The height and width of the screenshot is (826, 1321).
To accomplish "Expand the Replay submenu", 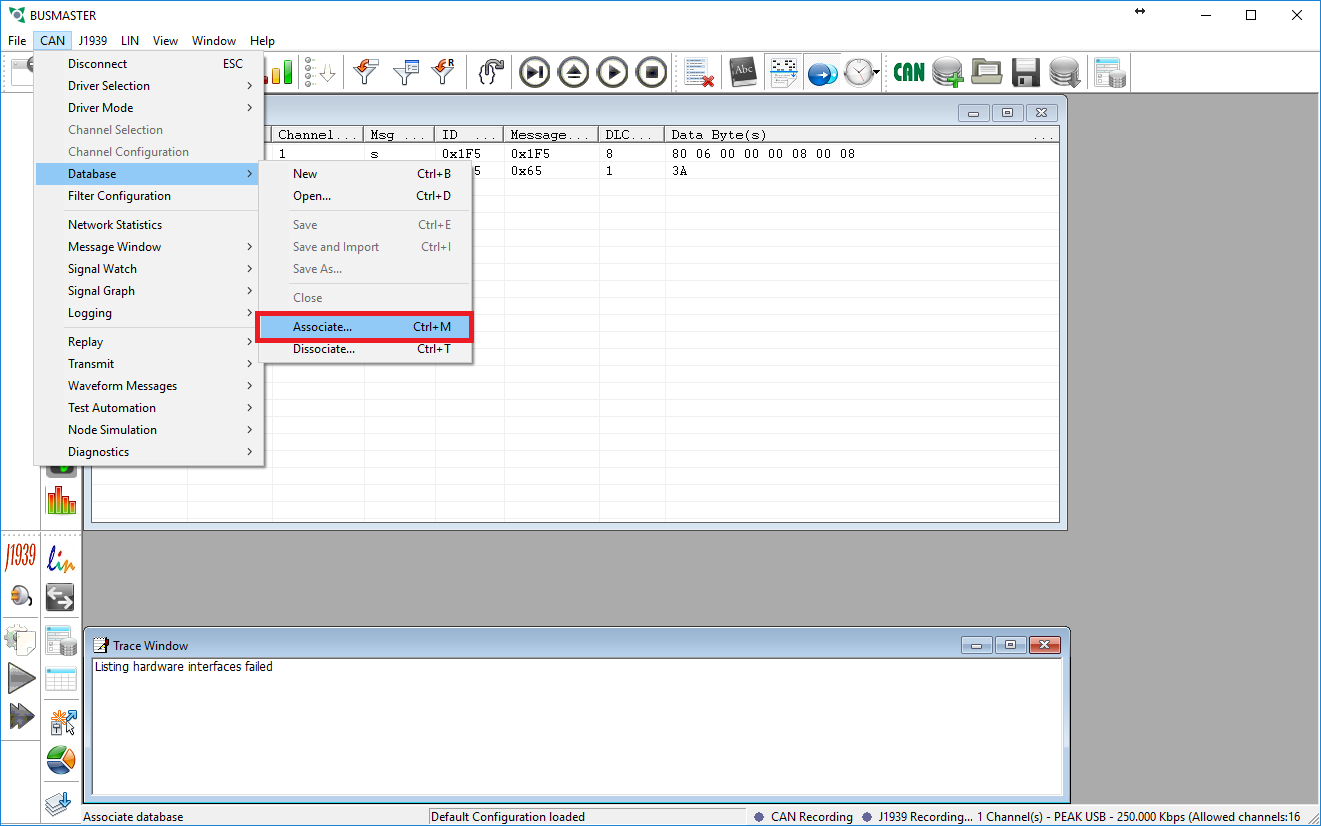I will click(x=149, y=342).
